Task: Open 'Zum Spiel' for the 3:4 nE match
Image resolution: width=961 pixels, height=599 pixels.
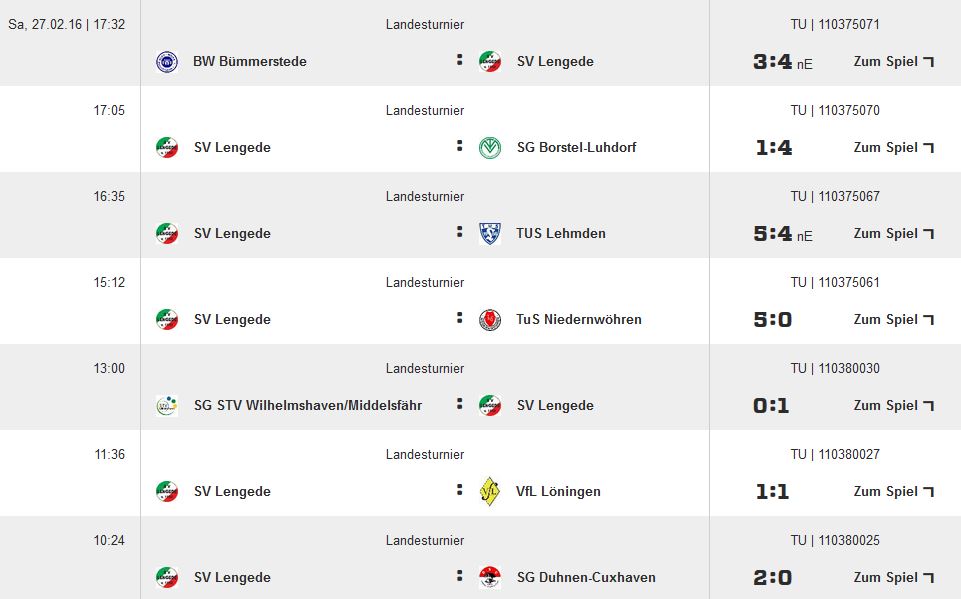Action: tap(893, 62)
